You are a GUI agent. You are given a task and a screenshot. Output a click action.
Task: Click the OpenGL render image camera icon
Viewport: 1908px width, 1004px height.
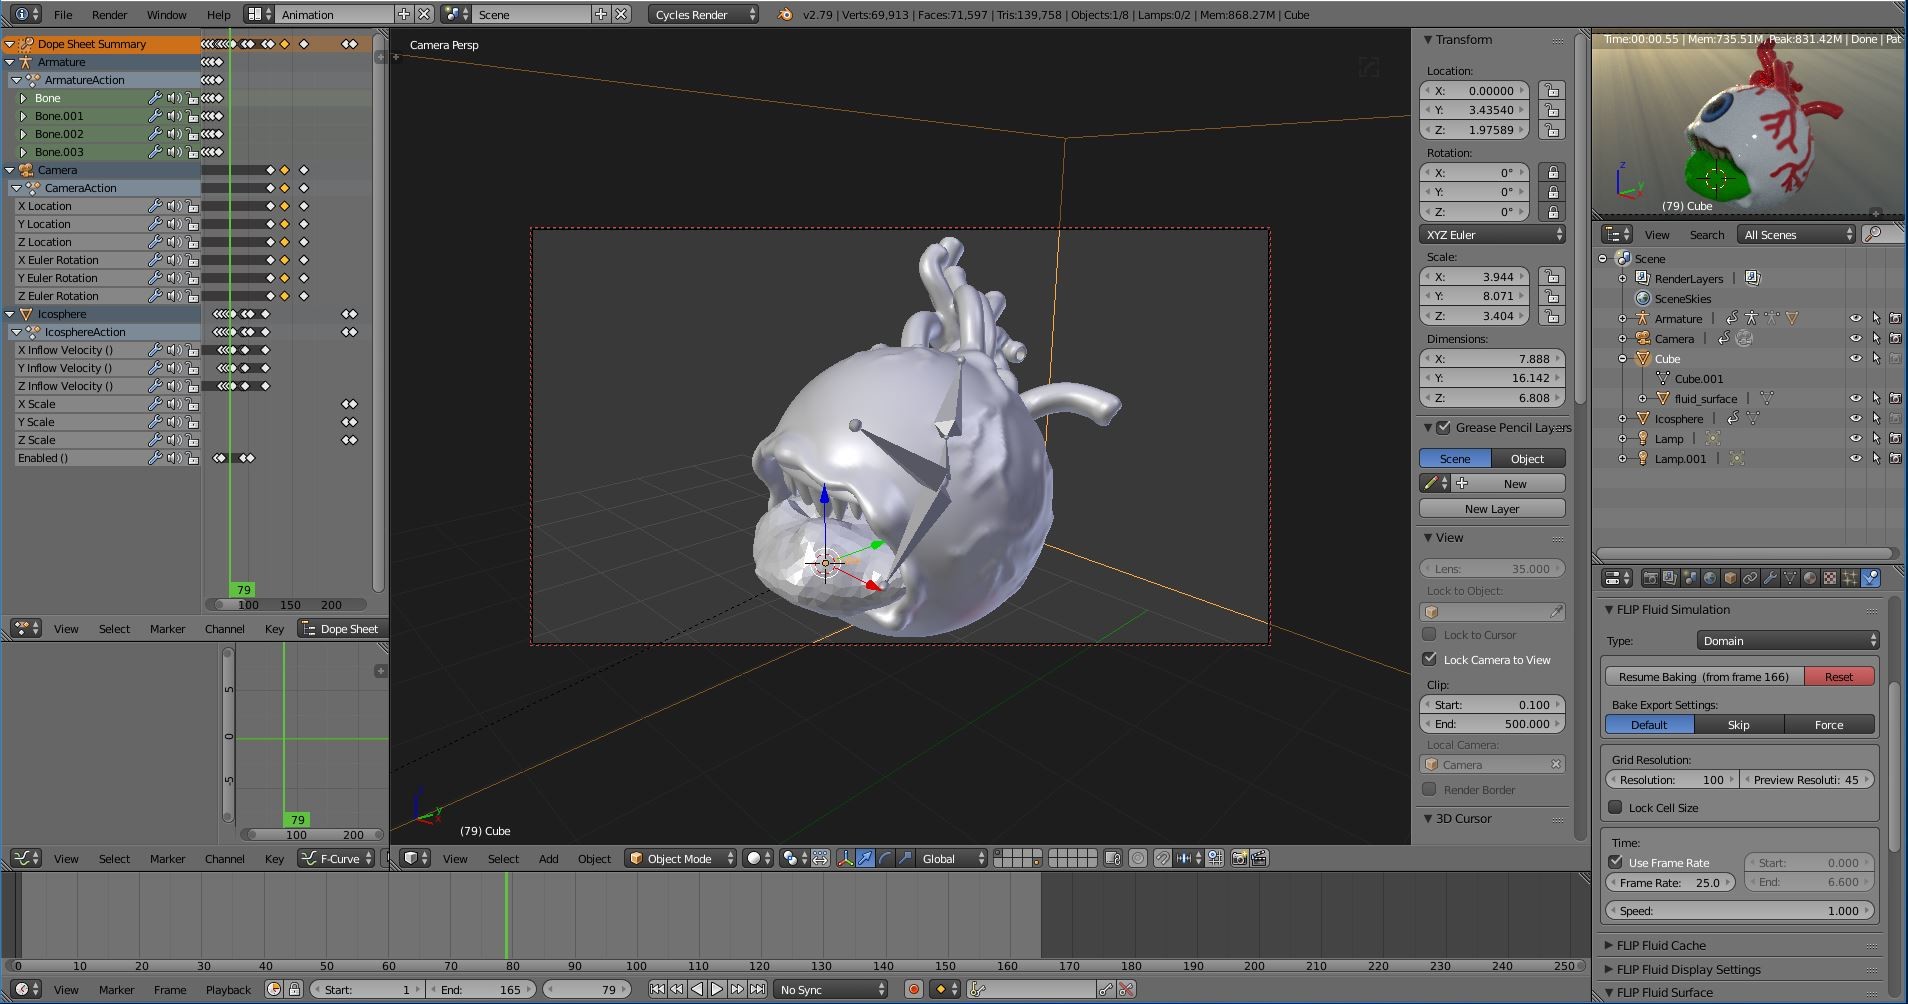point(1240,858)
